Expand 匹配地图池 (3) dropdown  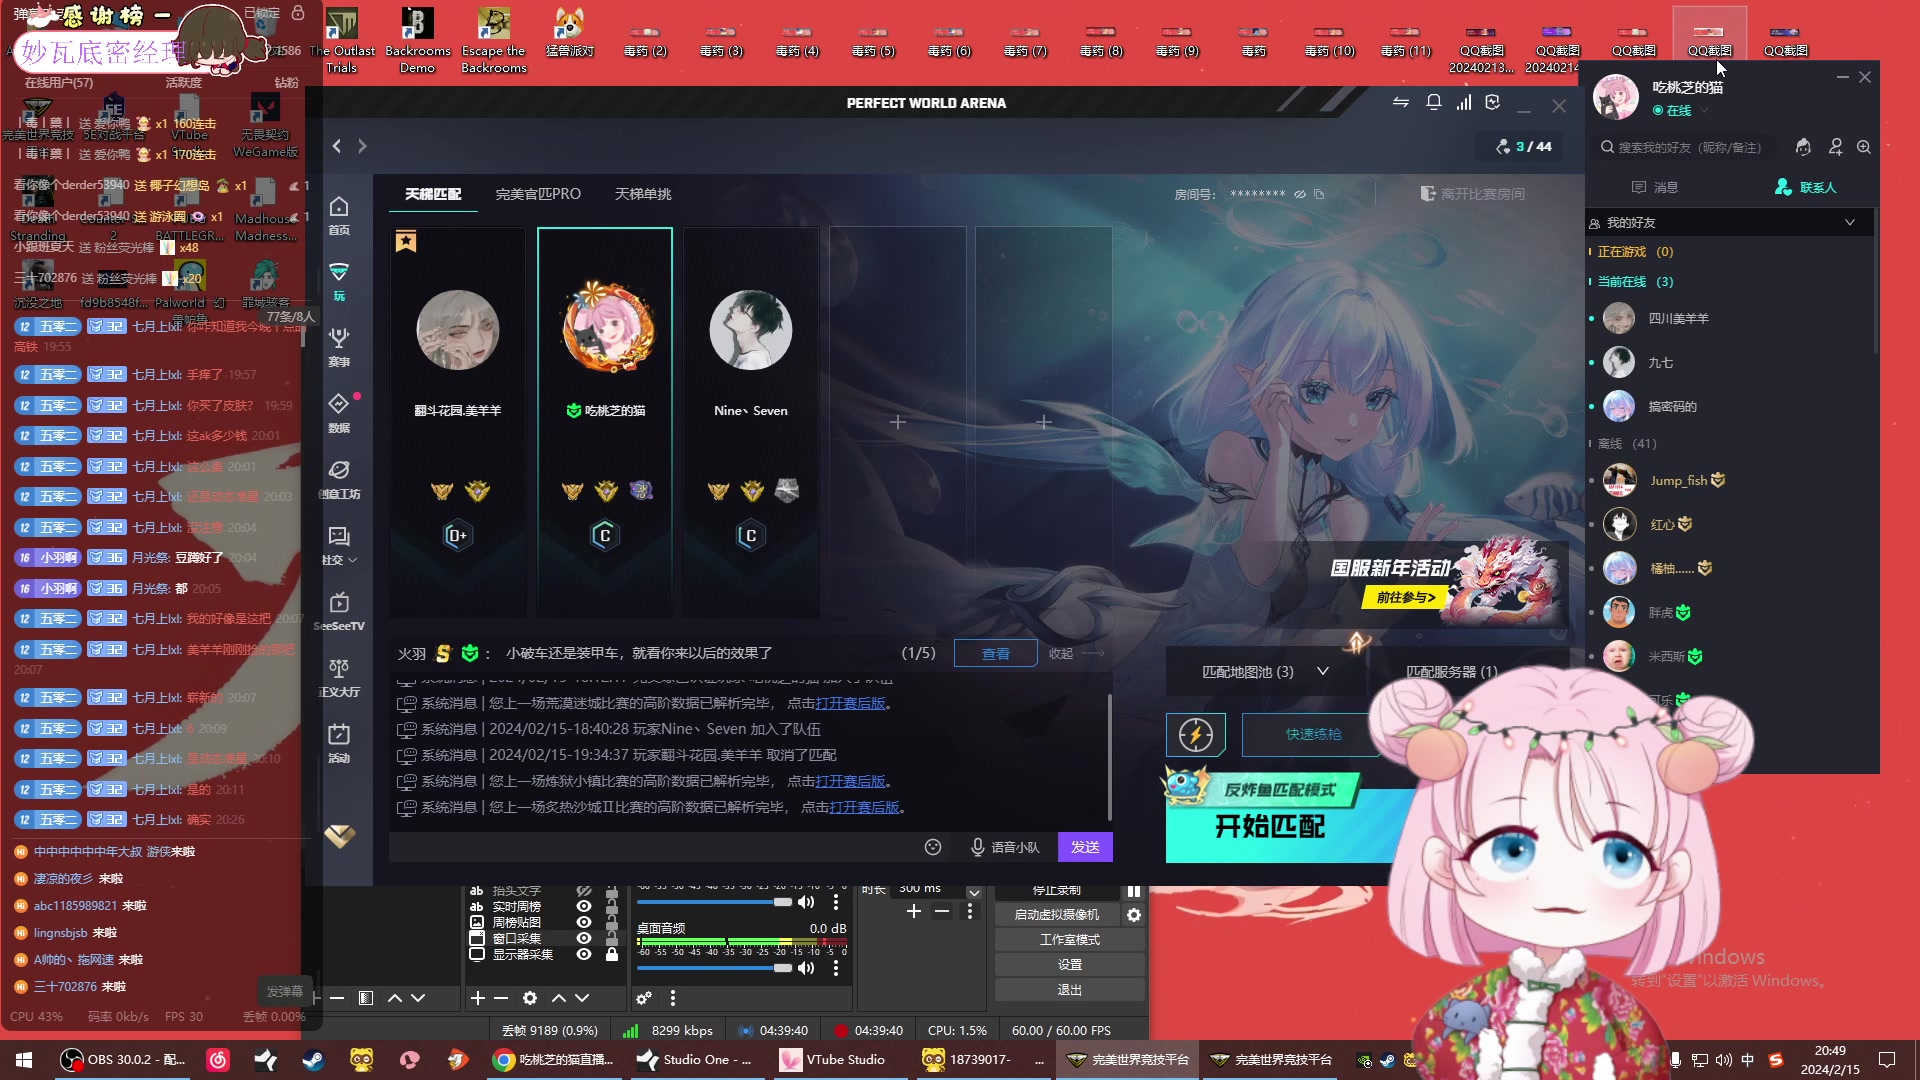1266,672
